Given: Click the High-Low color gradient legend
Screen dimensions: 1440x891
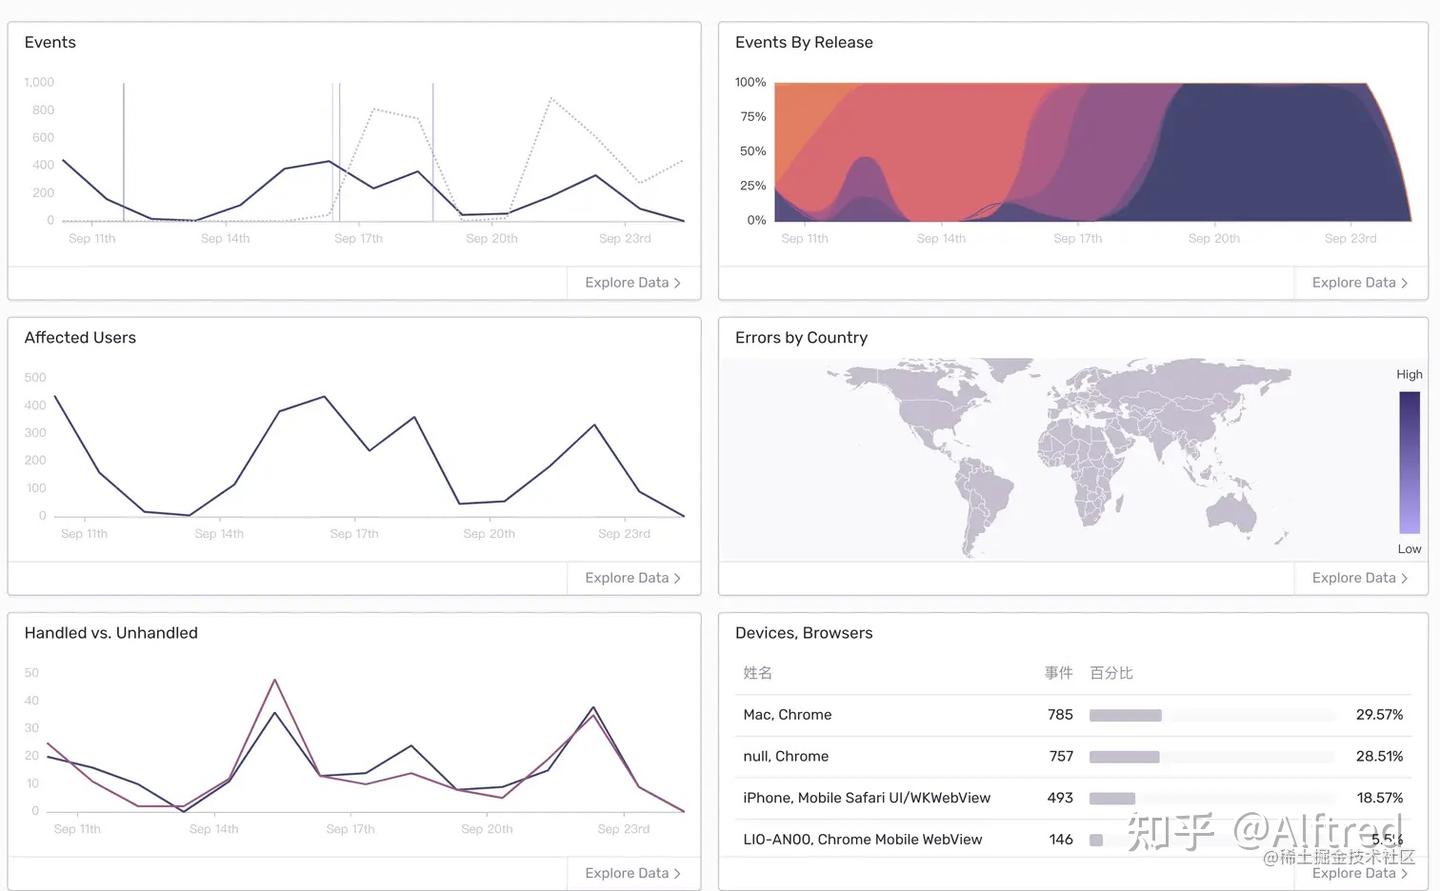Looking at the screenshot, I should click(x=1409, y=462).
